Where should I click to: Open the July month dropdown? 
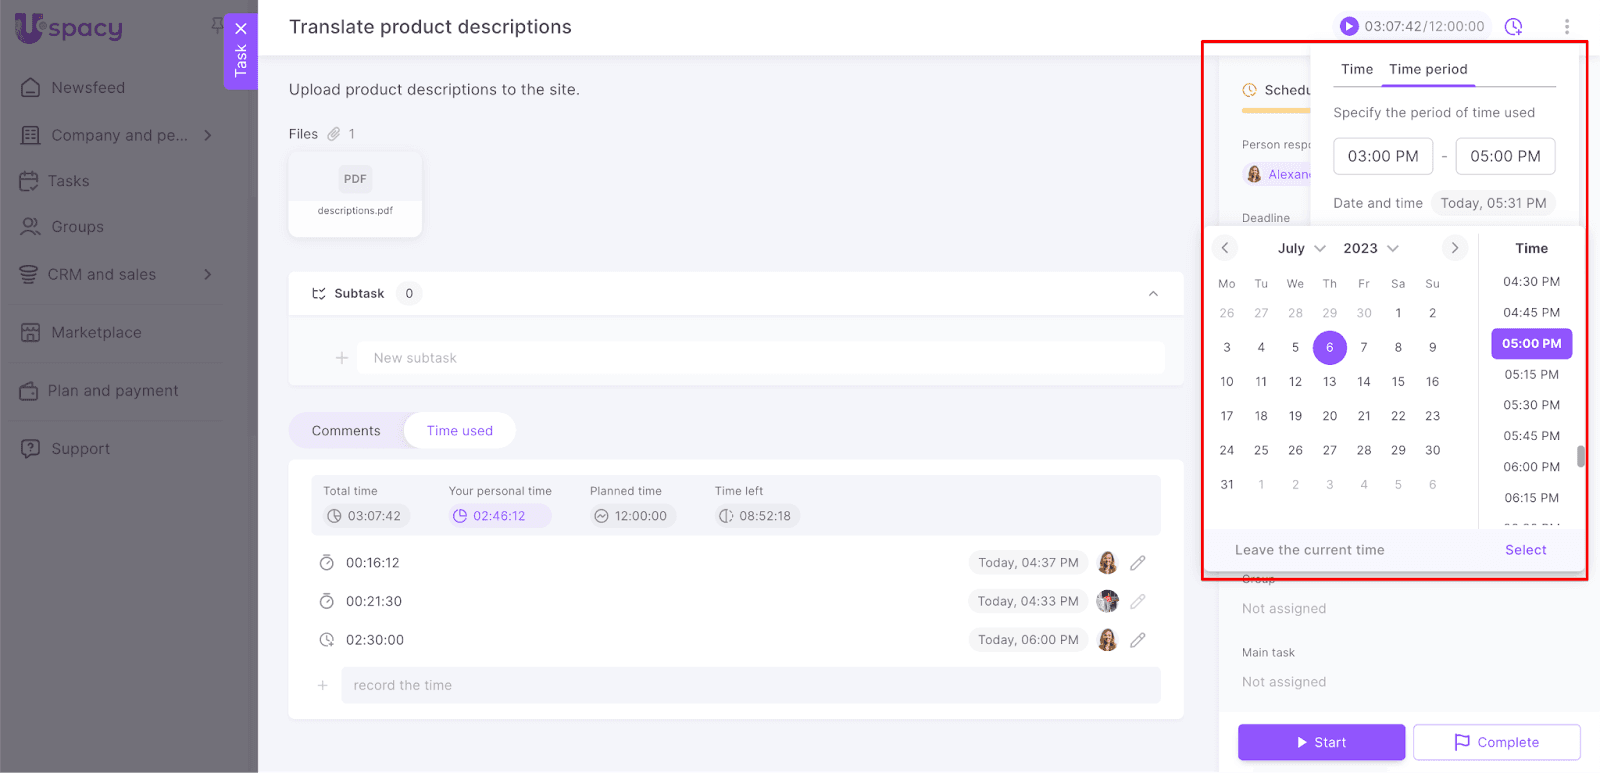click(x=1301, y=248)
